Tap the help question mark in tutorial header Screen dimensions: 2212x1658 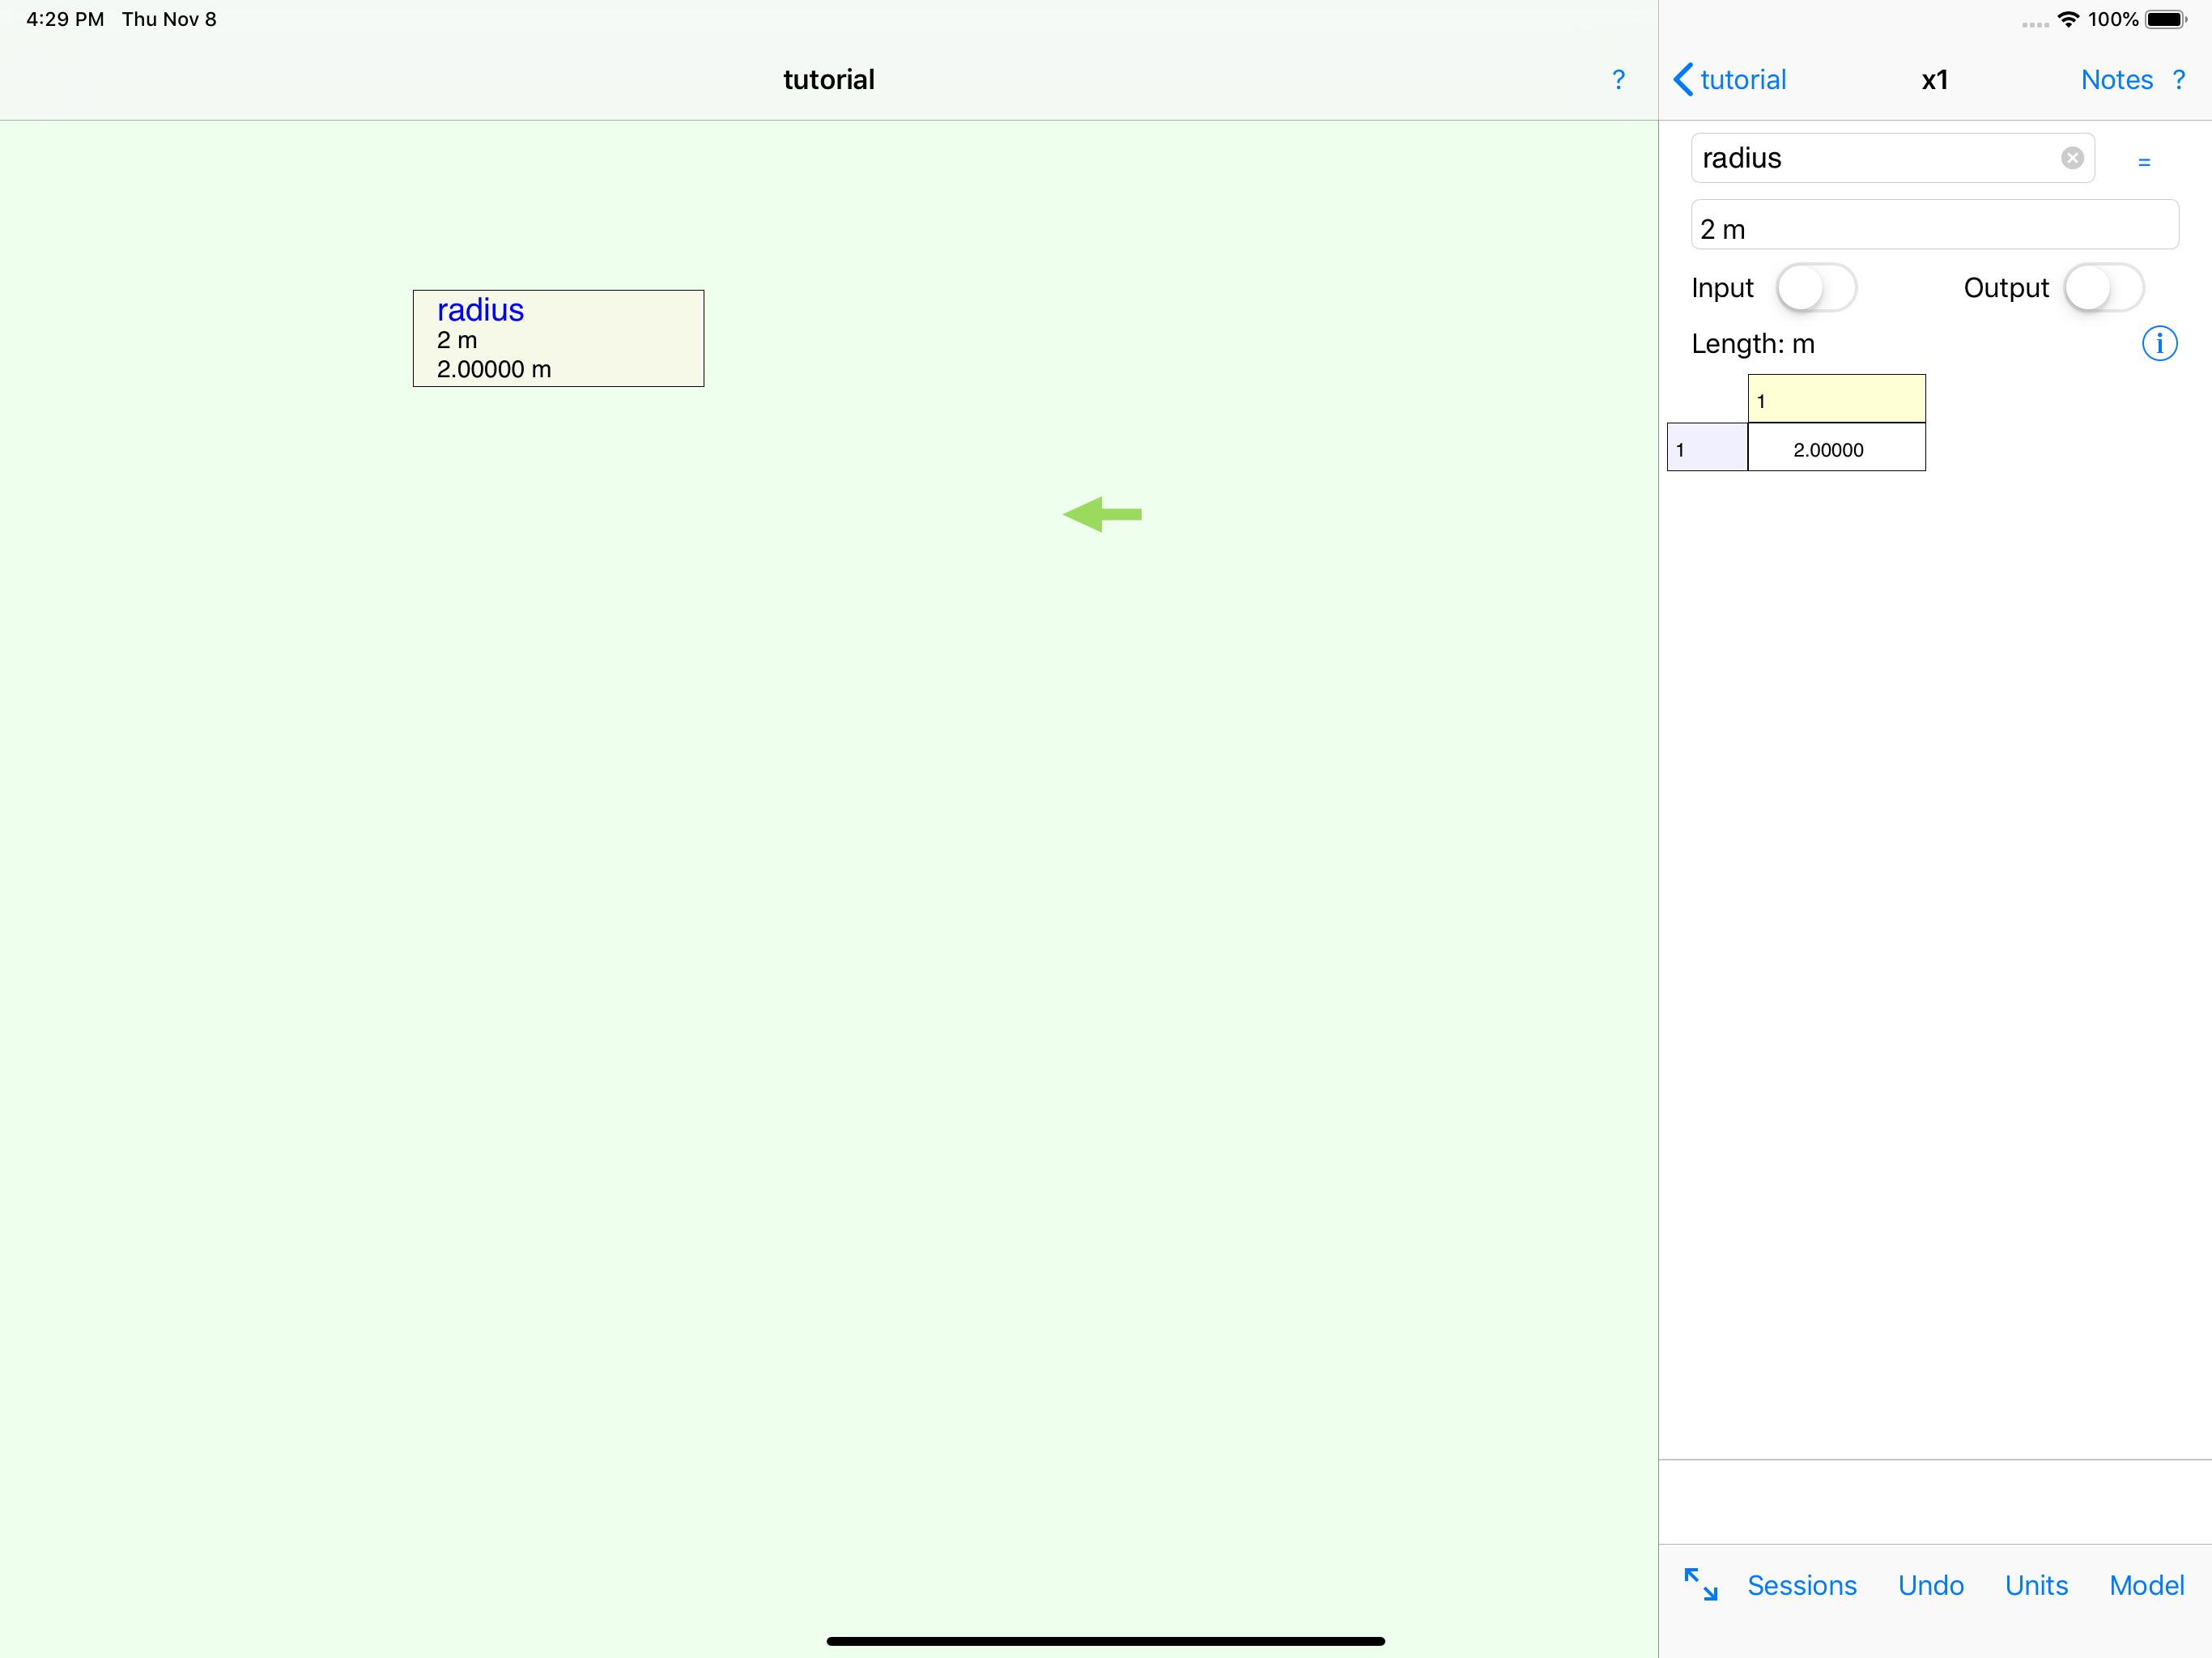tap(1618, 80)
